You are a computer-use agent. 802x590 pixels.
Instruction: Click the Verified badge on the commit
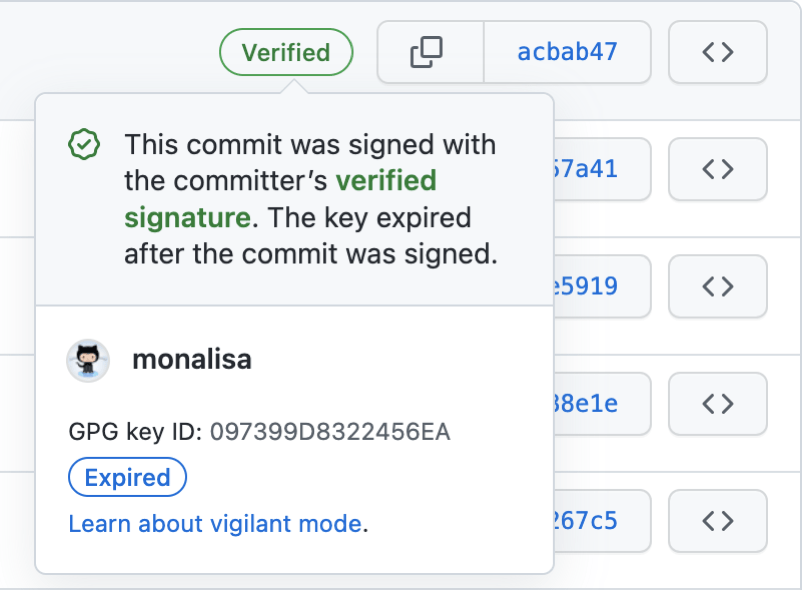pyautogui.click(x=286, y=52)
